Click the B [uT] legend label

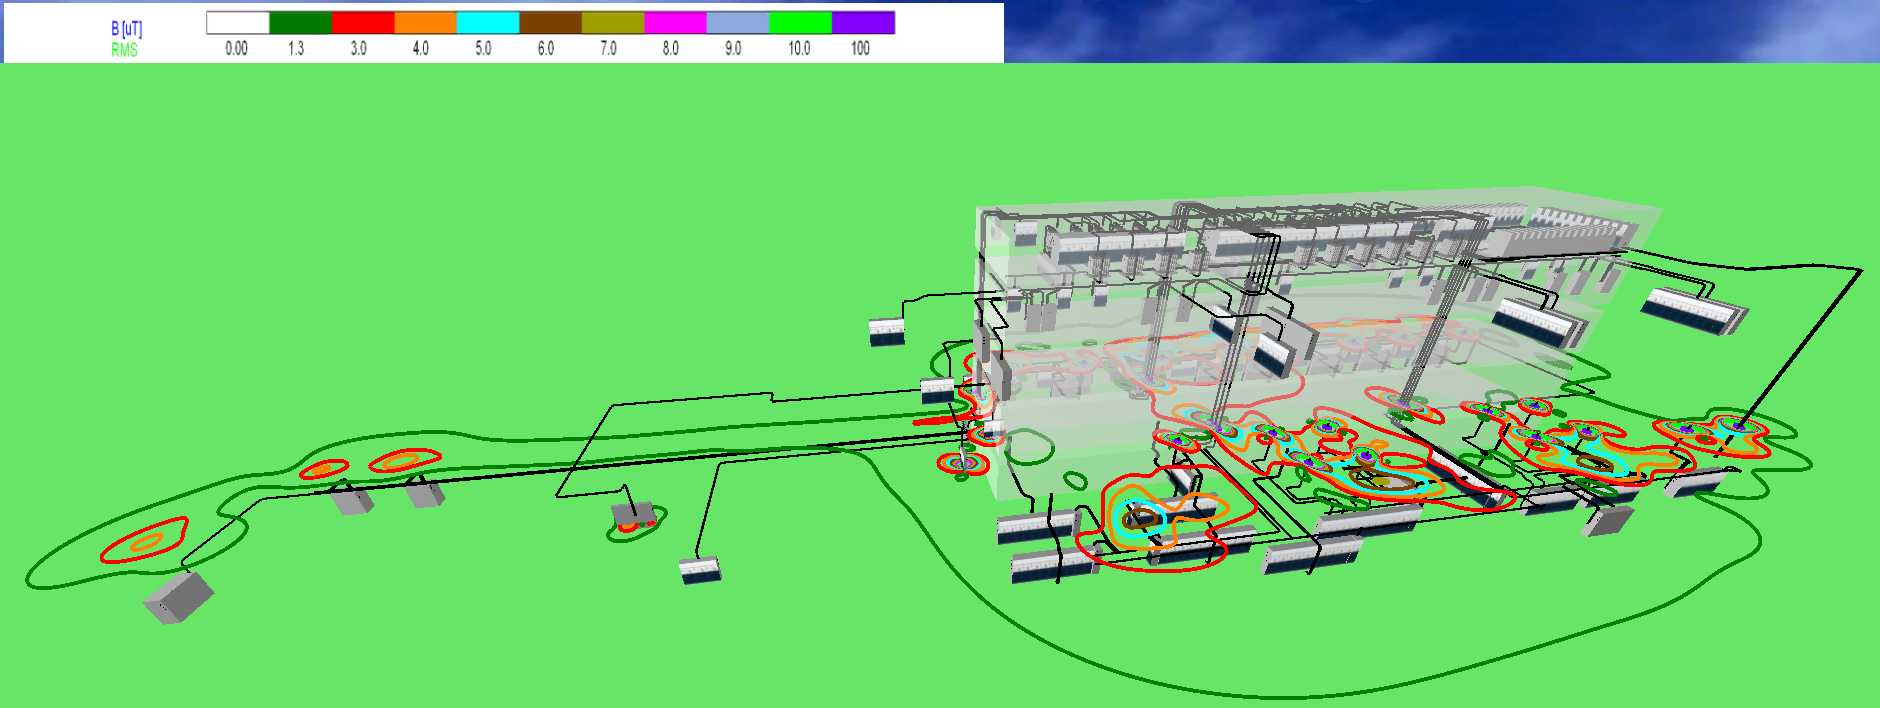(x=126, y=29)
